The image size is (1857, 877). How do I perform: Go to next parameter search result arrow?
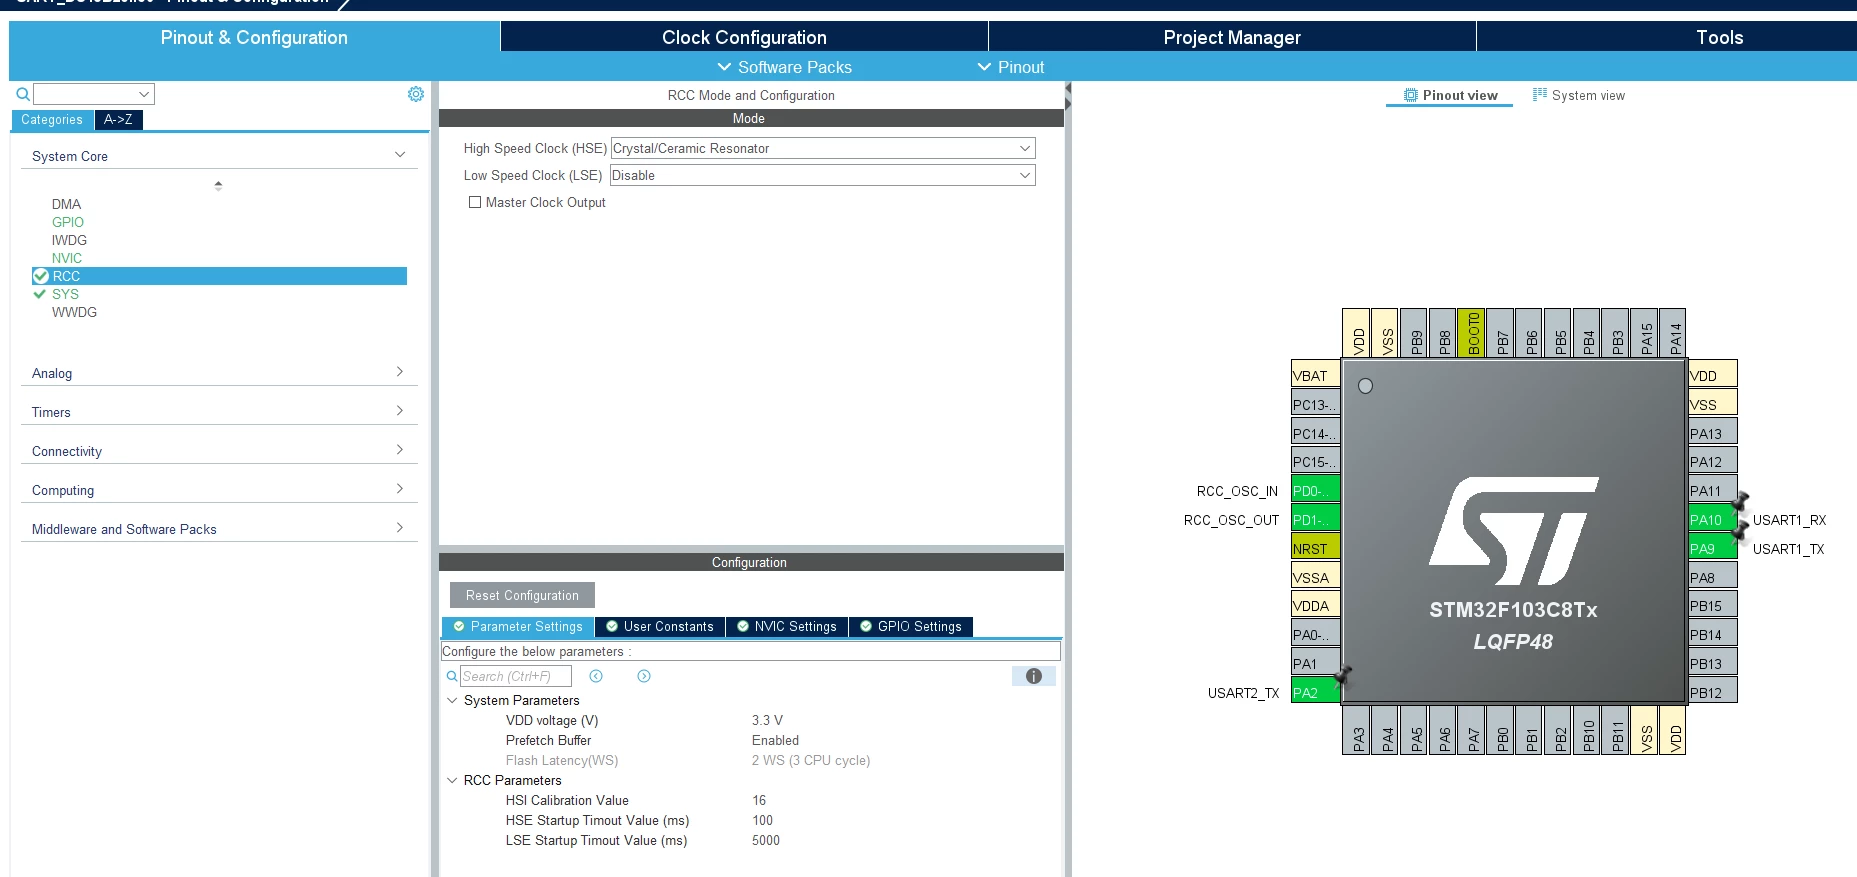tap(644, 676)
